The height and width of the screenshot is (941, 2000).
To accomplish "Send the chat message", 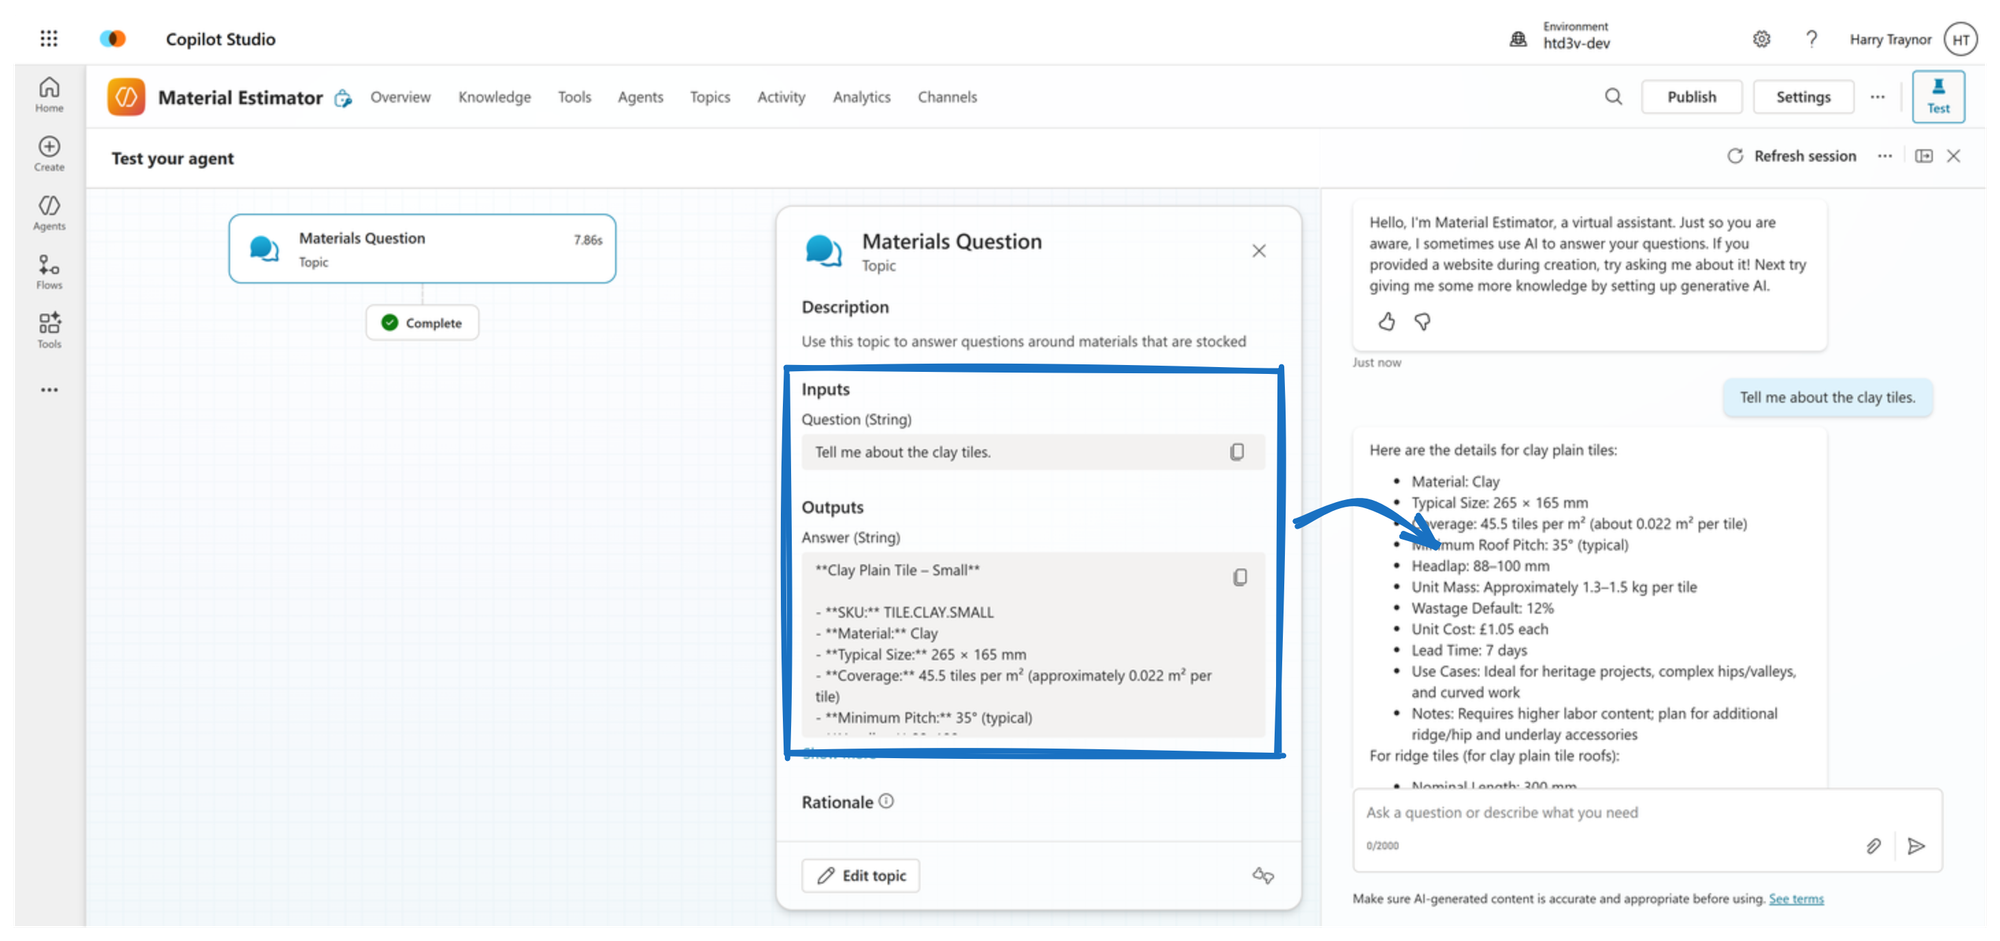I will point(1916,846).
